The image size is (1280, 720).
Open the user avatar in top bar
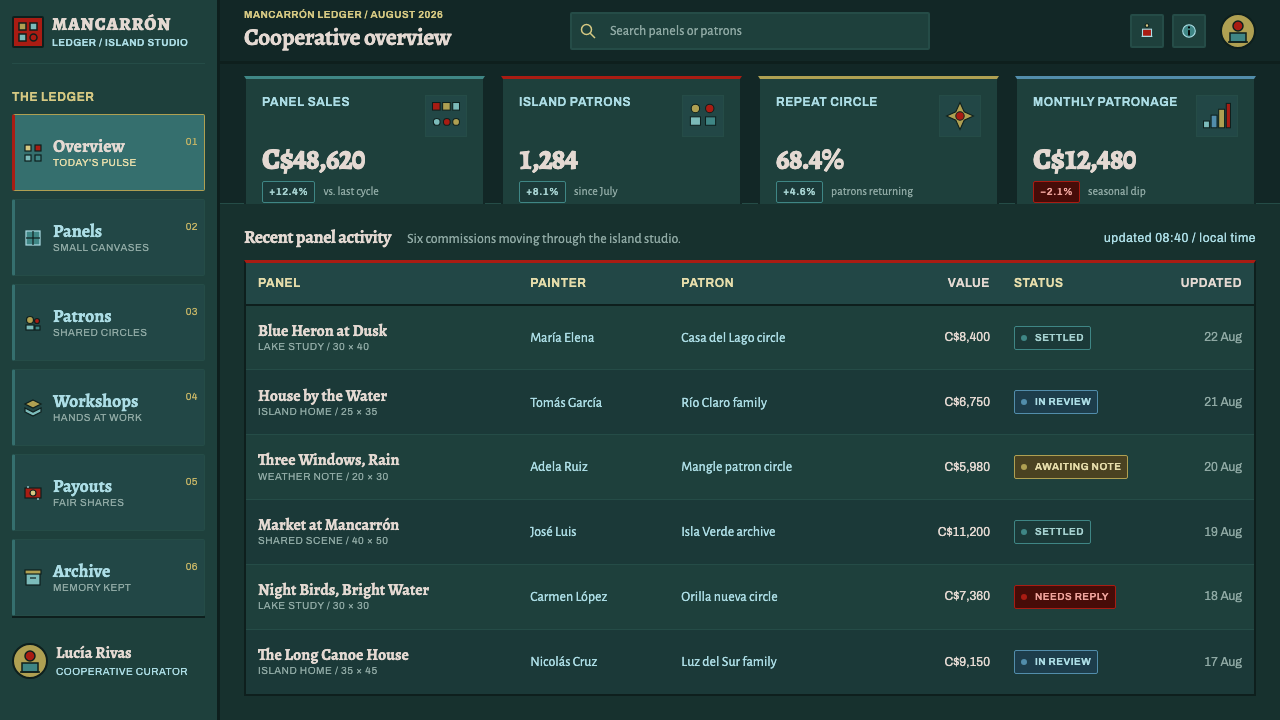1238,31
